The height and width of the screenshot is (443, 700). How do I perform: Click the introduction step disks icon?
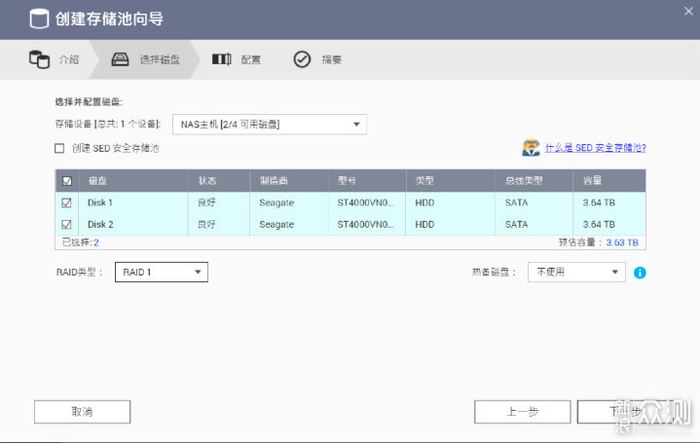[39, 59]
